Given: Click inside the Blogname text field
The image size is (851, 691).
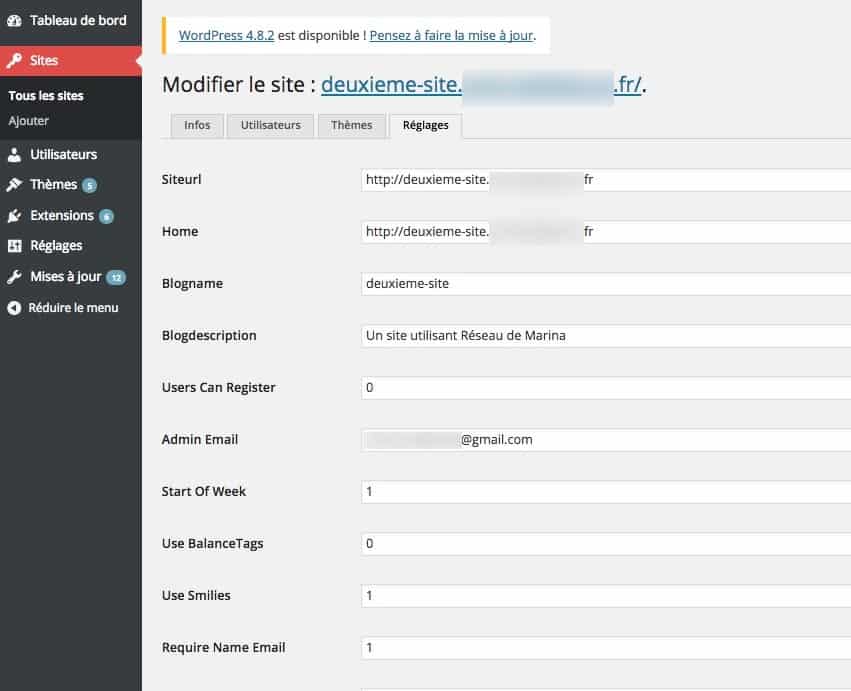Looking at the screenshot, I should 500,283.
